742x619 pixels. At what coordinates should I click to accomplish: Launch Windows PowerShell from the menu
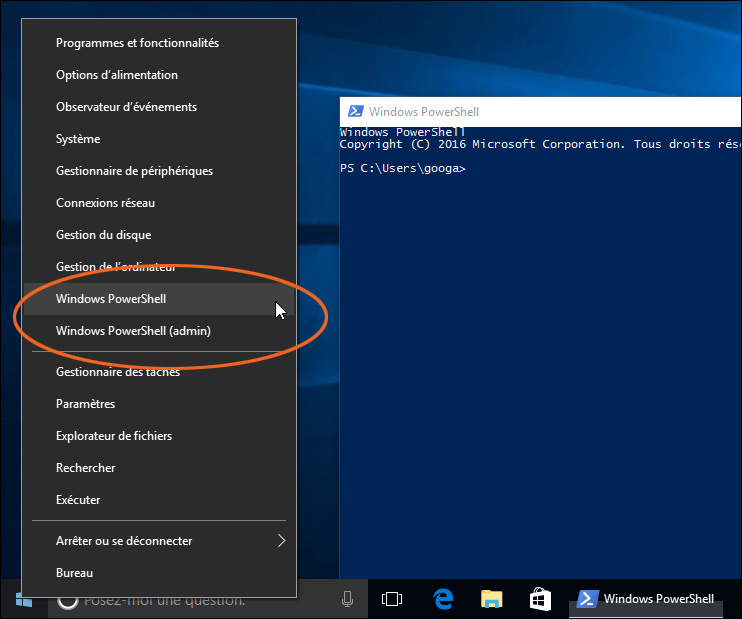[159, 299]
